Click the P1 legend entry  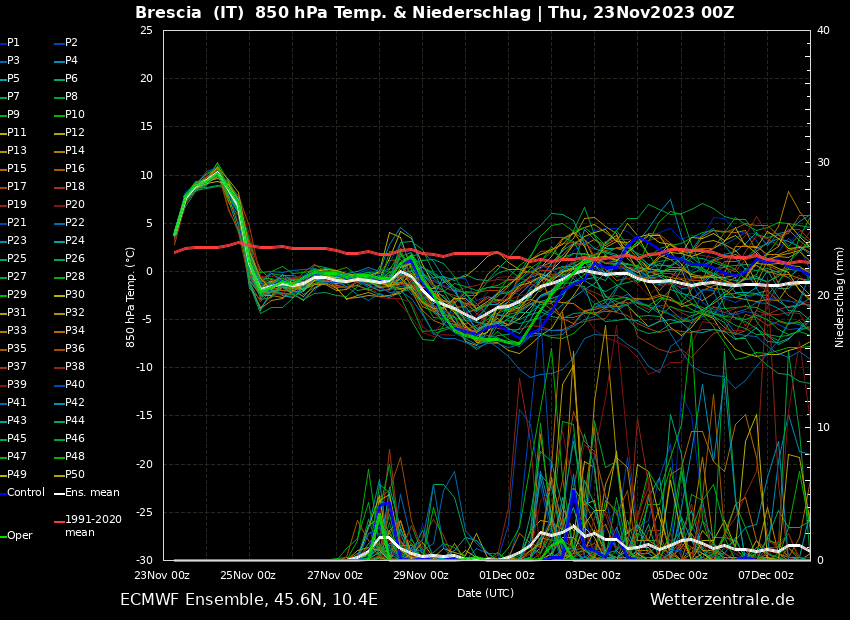coord(14,43)
